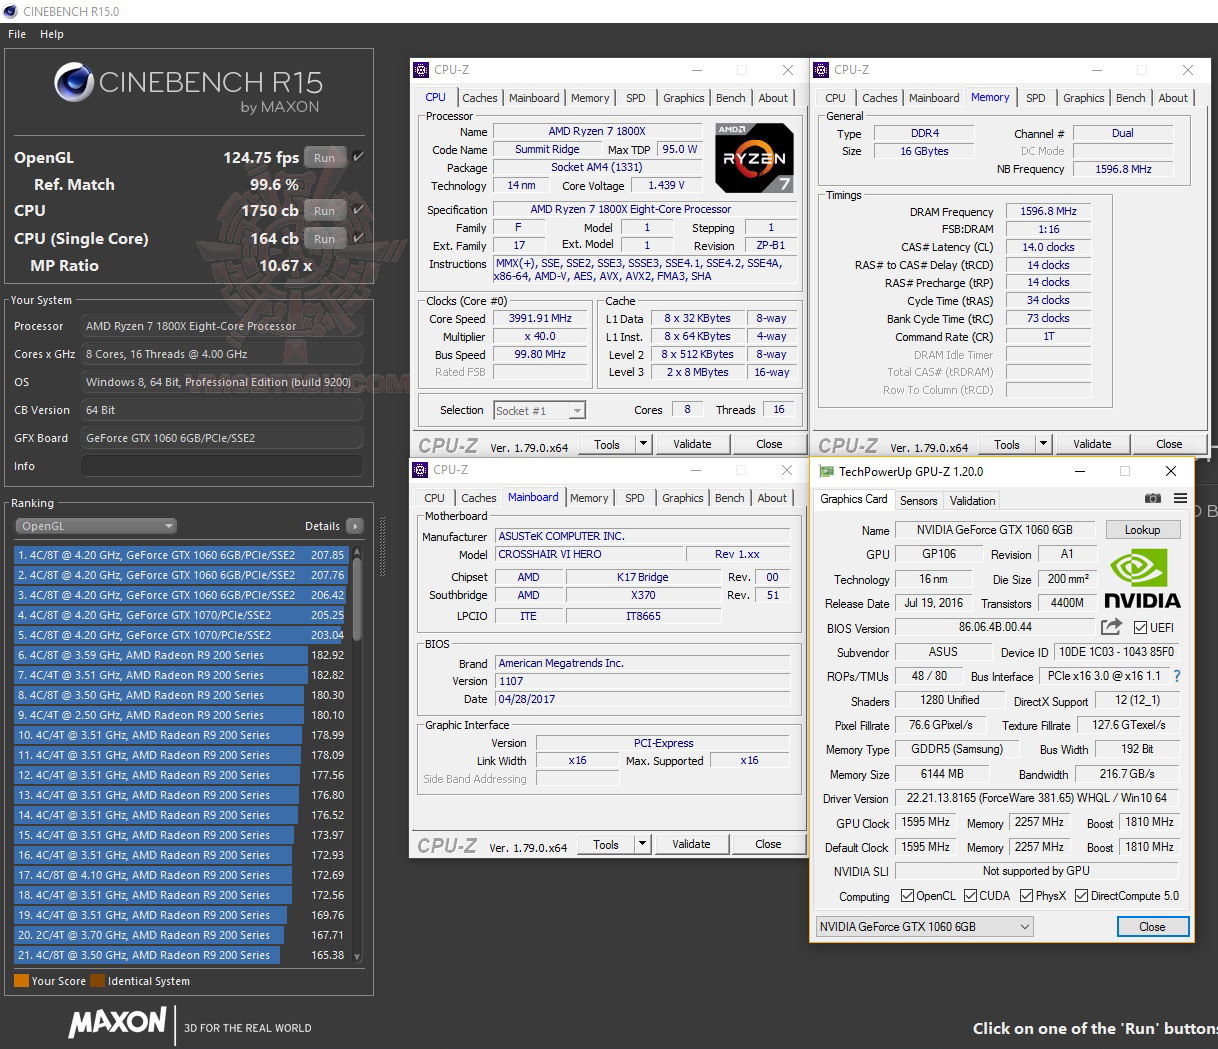The image size is (1218, 1049).
Task: Select ranking row 21 with score 165.38
Action: pyautogui.click(x=180, y=955)
